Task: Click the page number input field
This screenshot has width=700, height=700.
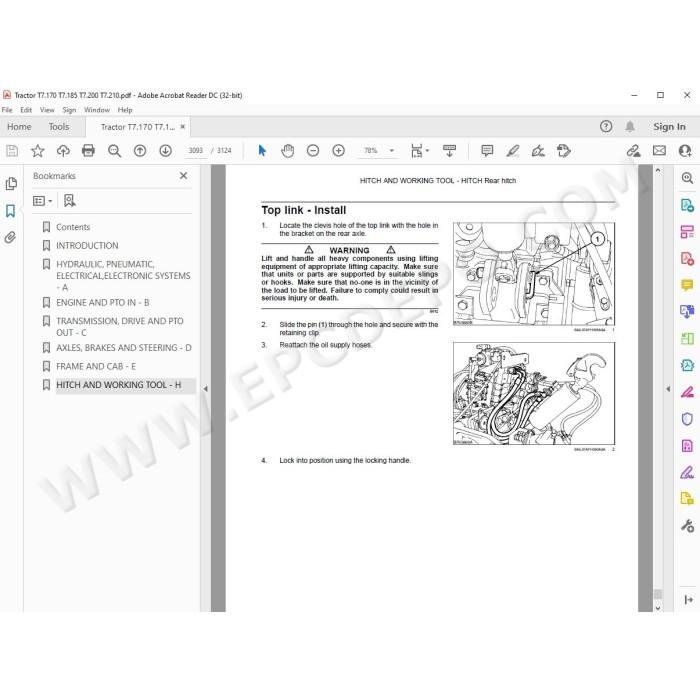Action: 196,151
